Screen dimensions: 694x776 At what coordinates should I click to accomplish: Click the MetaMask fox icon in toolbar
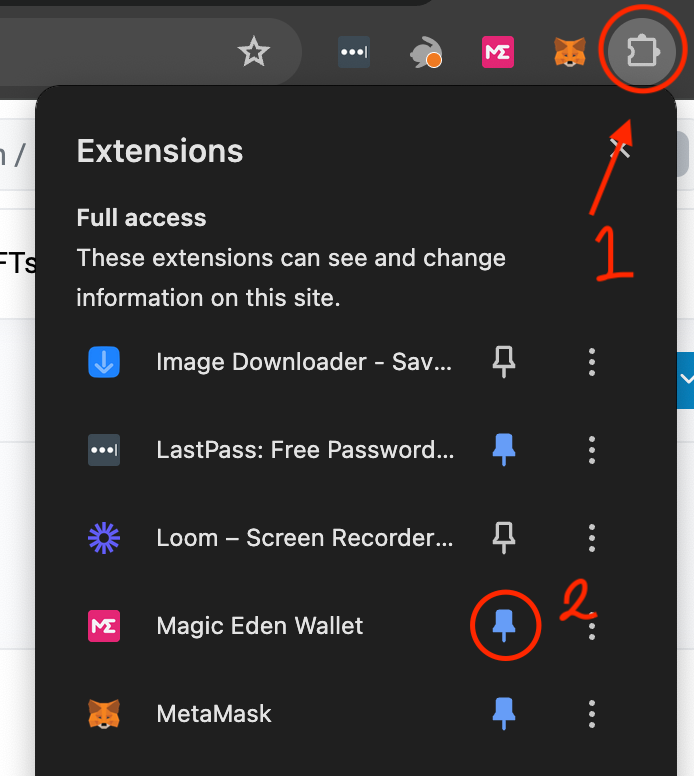(x=570, y=51)
